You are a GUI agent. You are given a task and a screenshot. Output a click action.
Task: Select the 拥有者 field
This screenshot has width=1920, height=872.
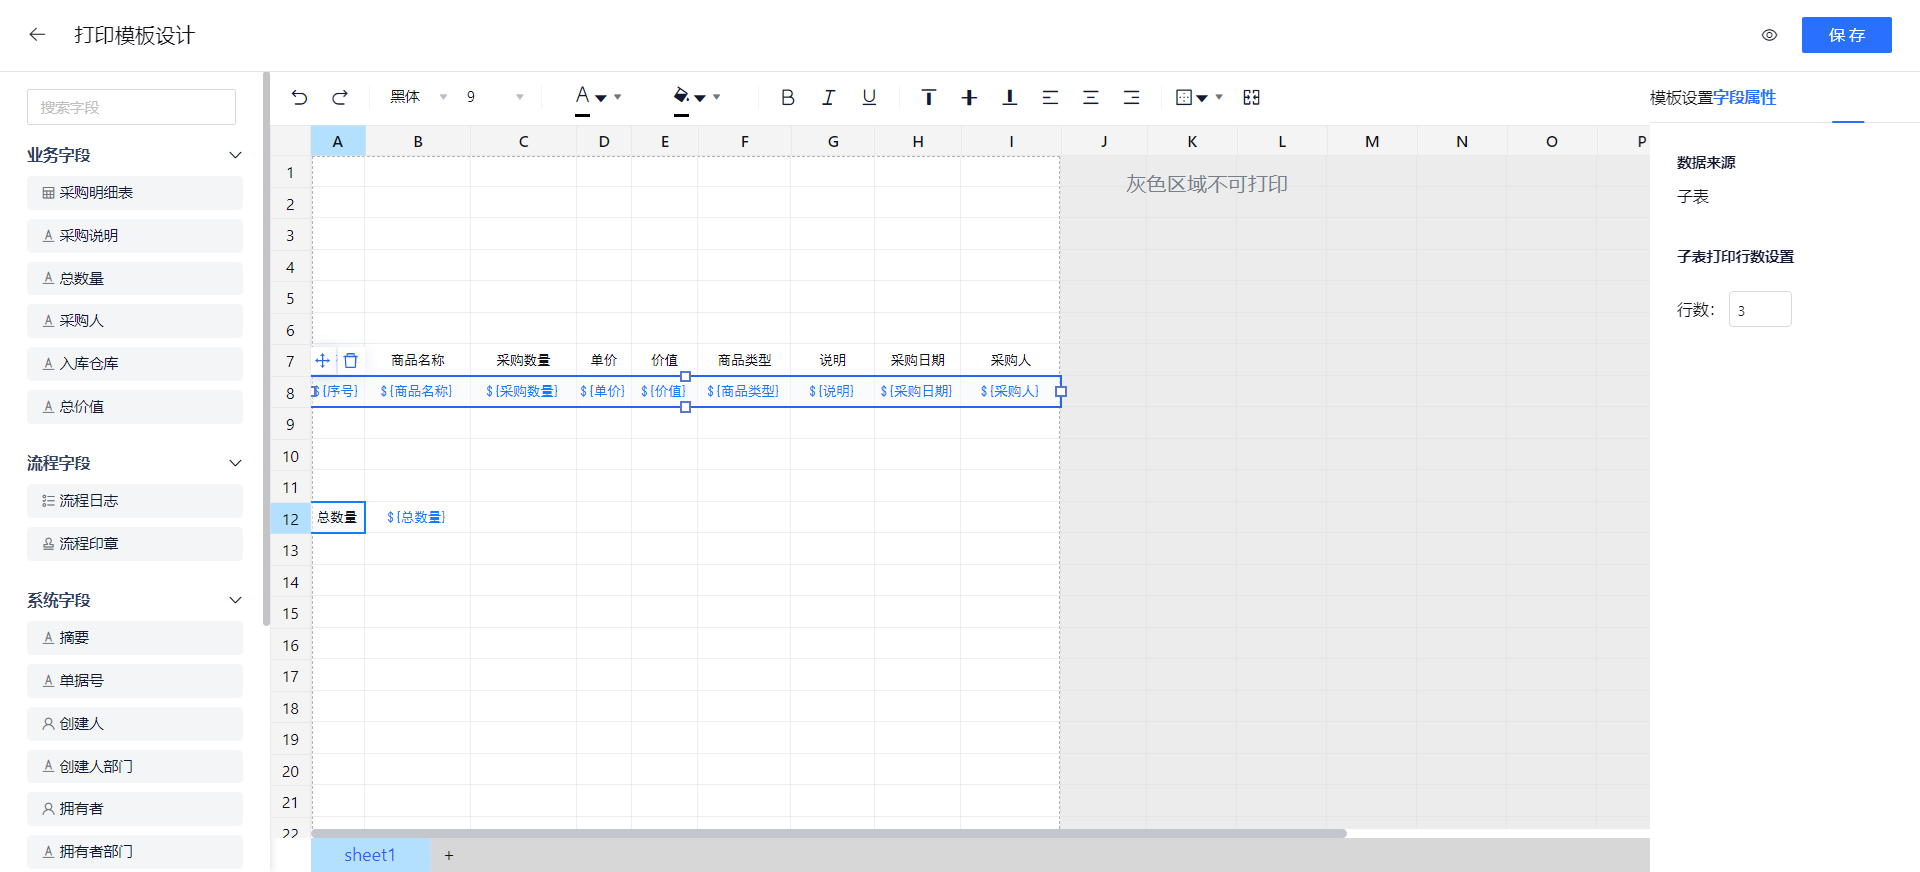click(x=135, y=809)
